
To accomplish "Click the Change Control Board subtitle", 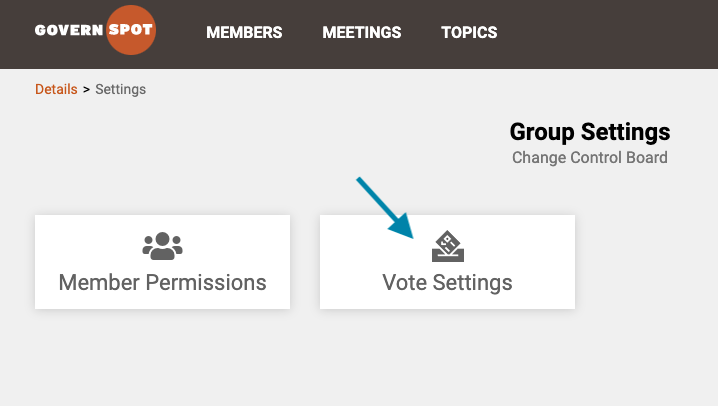I will (590, 157).
